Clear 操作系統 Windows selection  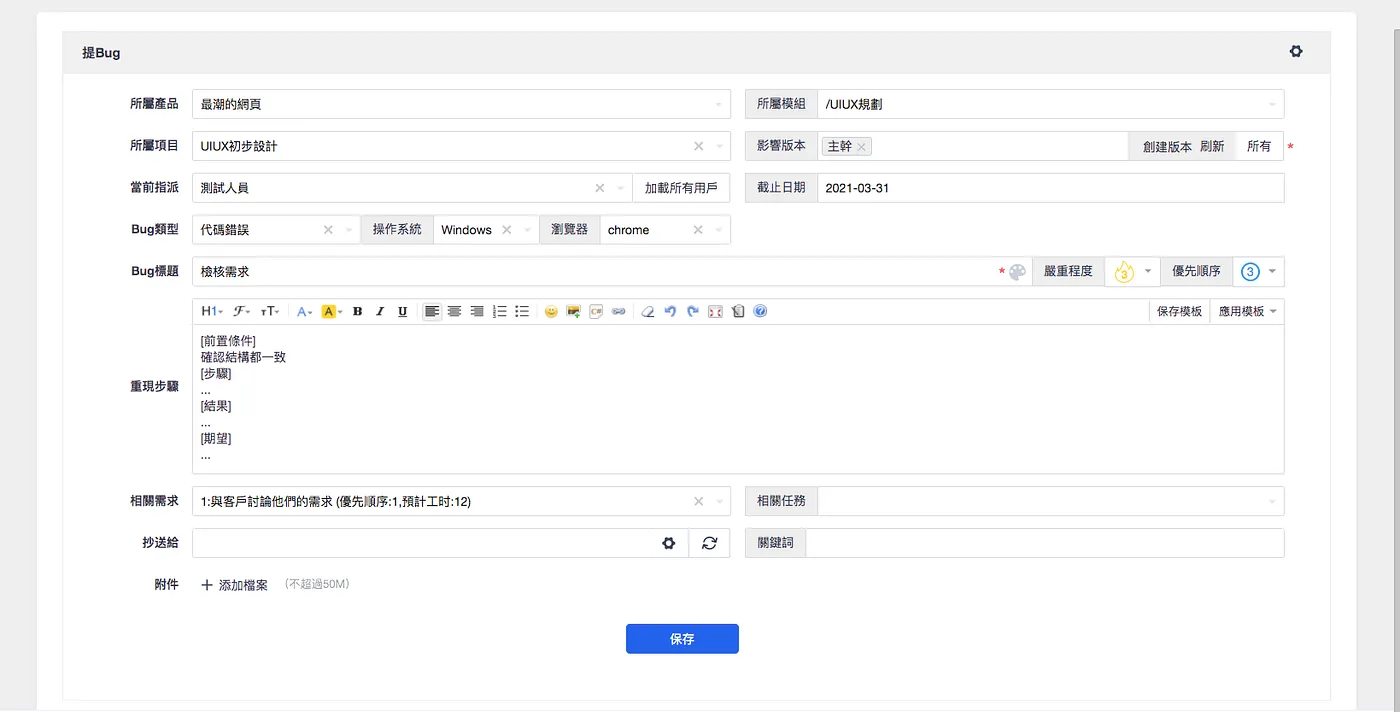point(507,230)
